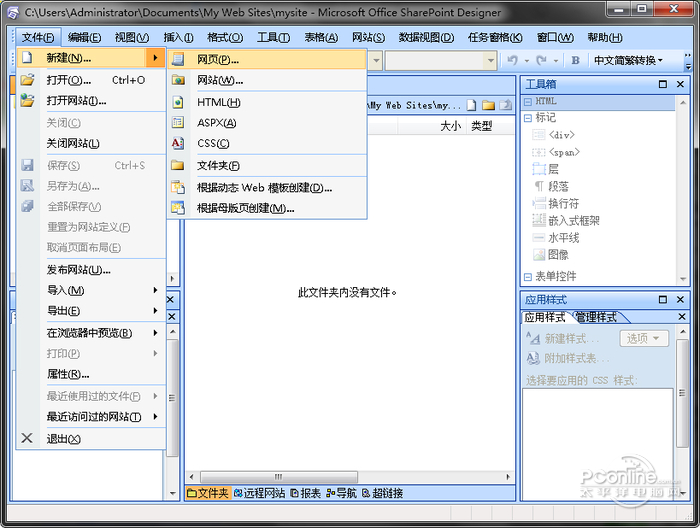This screenshot has width=700, height=528.
Task: Maximize the 工具箱 toolbox pane
Action: click(662, 84)
